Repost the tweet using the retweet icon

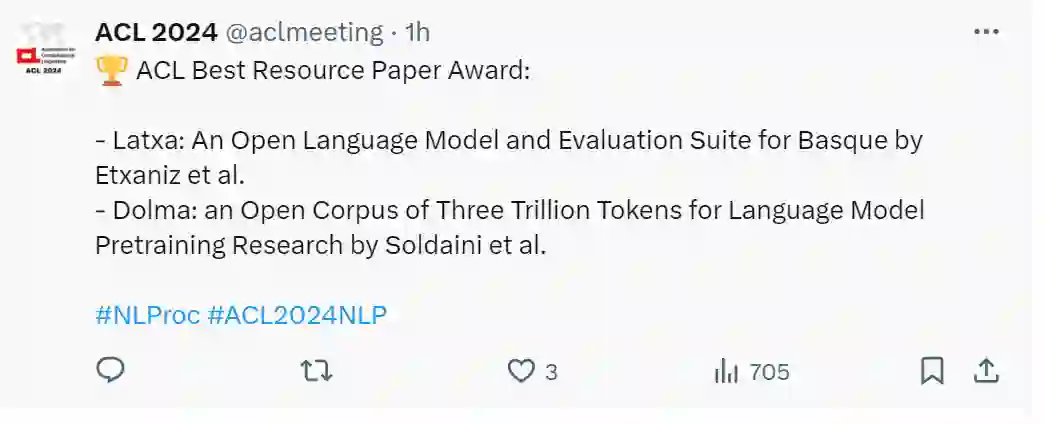click(x=317, y=371)
